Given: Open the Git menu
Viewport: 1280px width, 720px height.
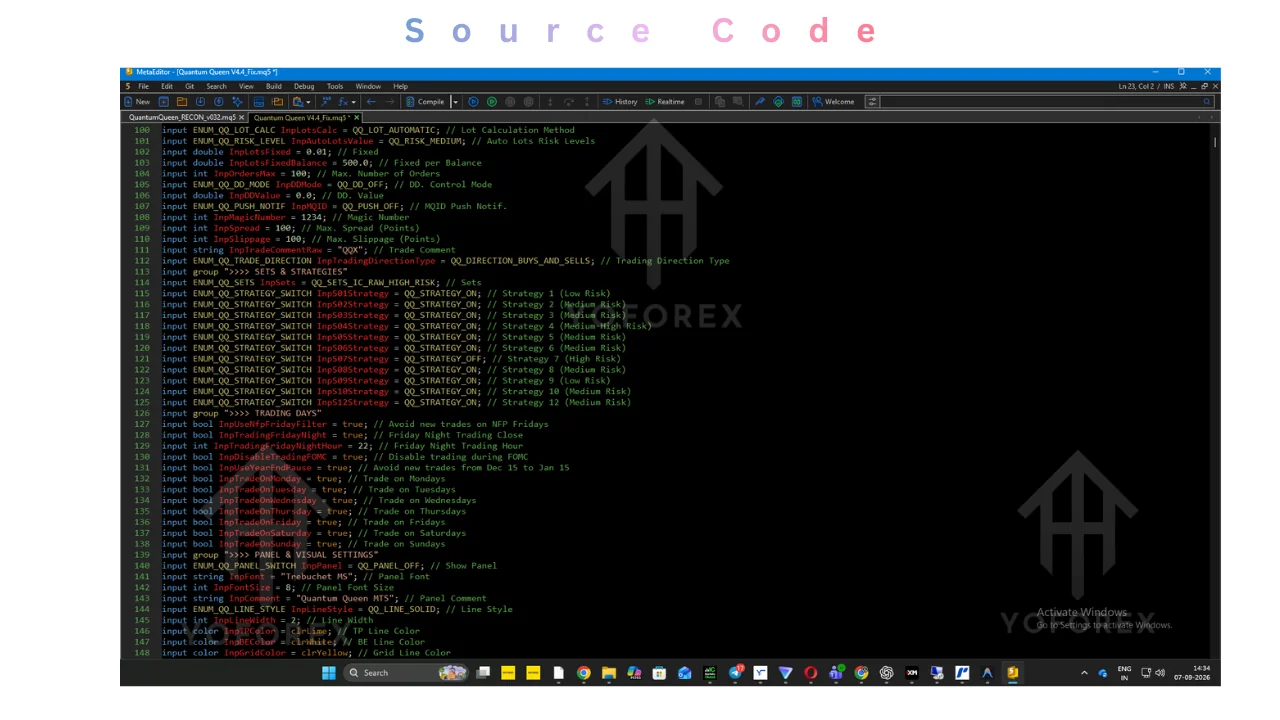Looking at the screenshot, I should click(x=189, y=87).
